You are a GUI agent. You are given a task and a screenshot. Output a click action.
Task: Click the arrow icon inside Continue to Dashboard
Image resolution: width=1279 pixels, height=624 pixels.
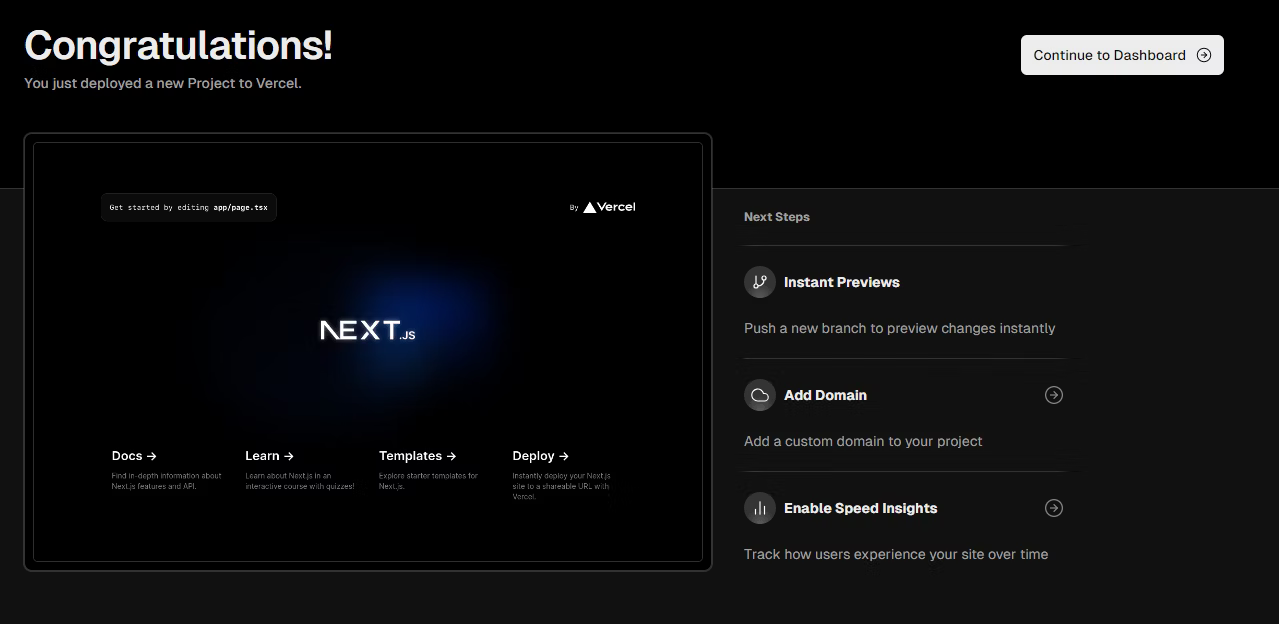(1204, 55)
